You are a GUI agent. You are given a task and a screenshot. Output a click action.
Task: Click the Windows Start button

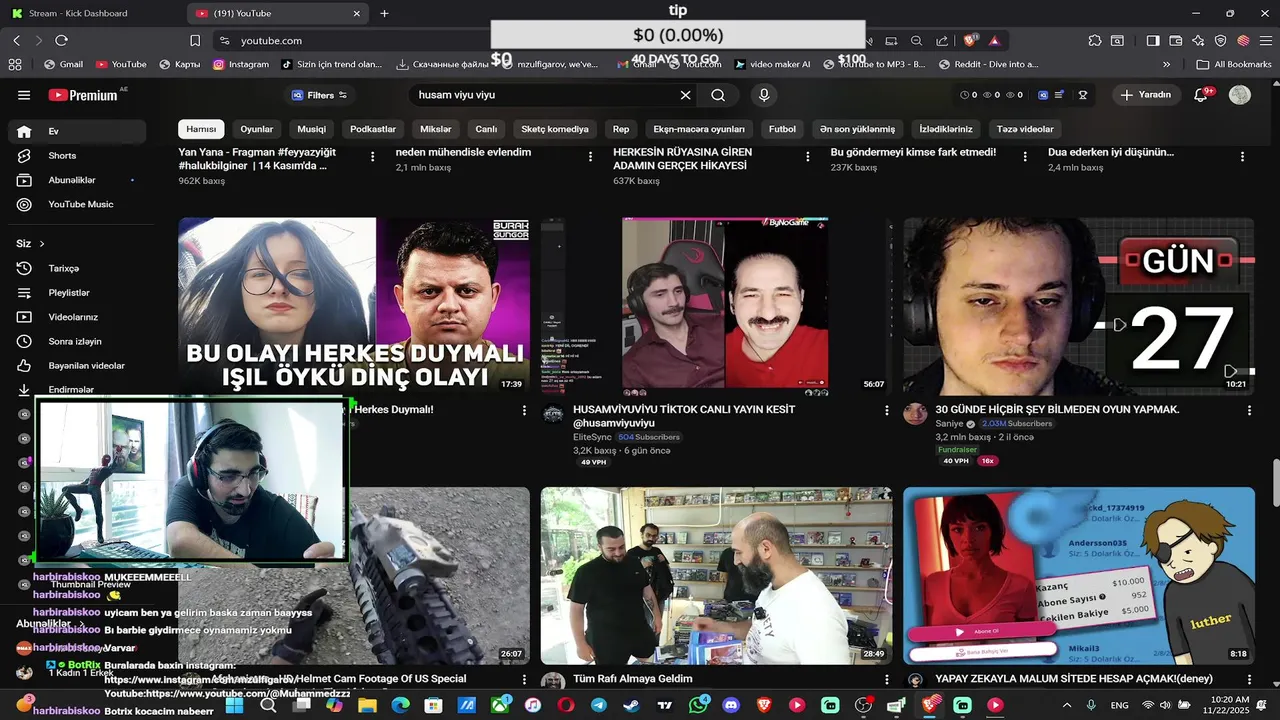(x=233, y=705)
